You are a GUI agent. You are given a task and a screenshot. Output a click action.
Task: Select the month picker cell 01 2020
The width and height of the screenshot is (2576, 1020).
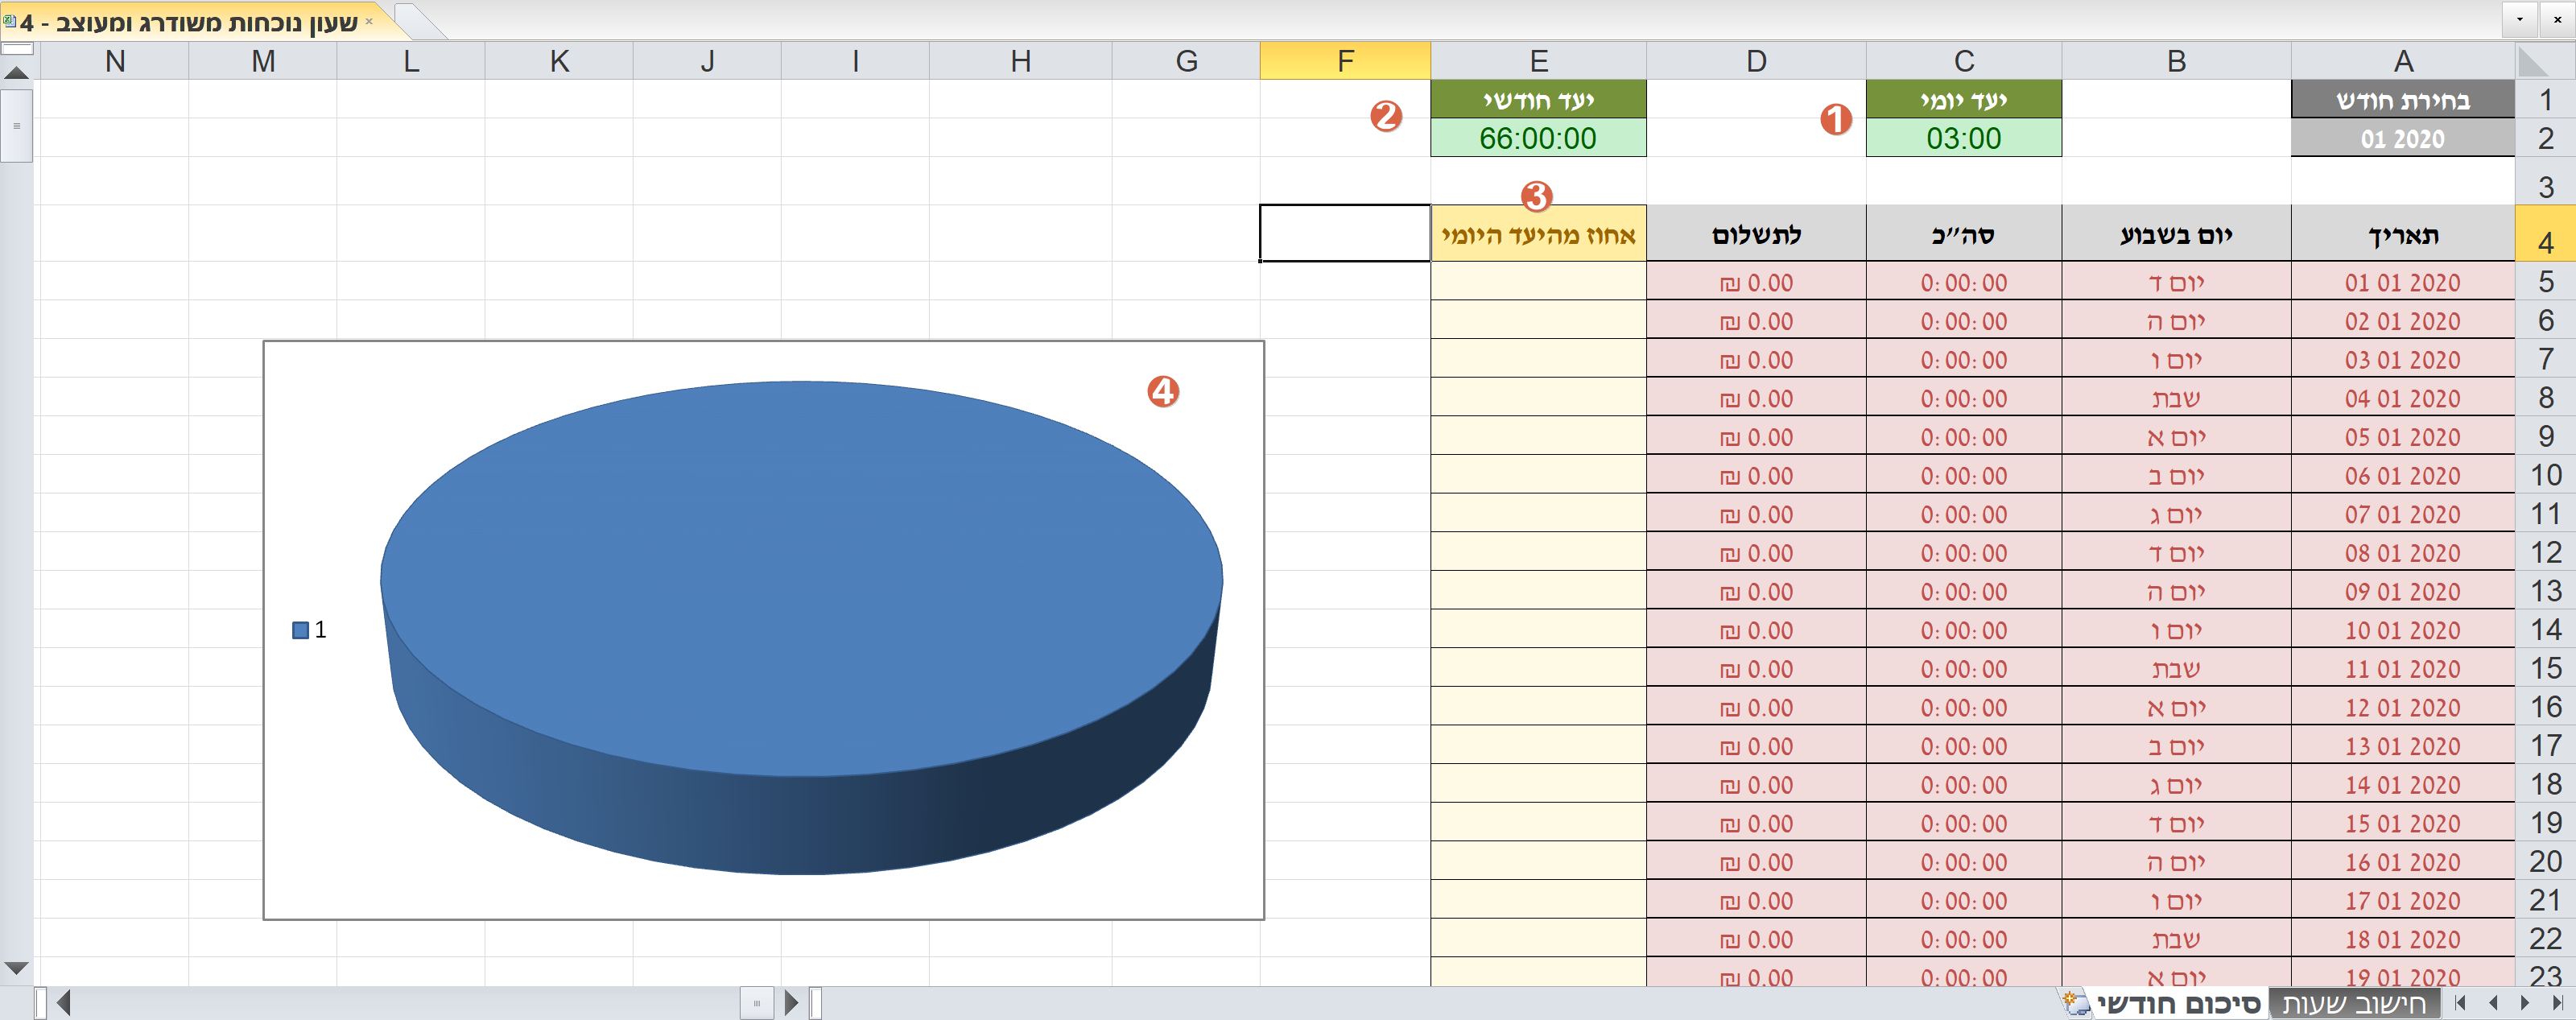tap(2402, 139)
